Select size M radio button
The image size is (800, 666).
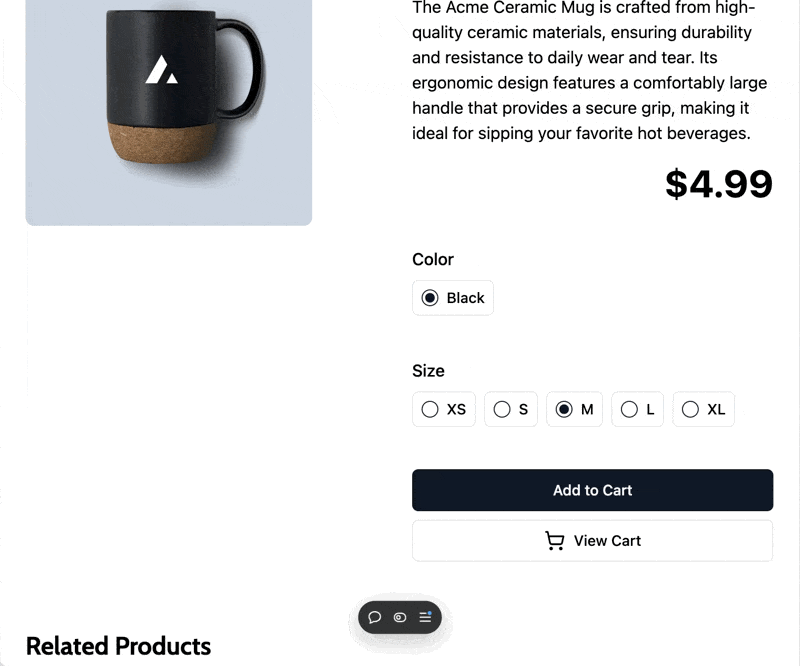[564, 409]
